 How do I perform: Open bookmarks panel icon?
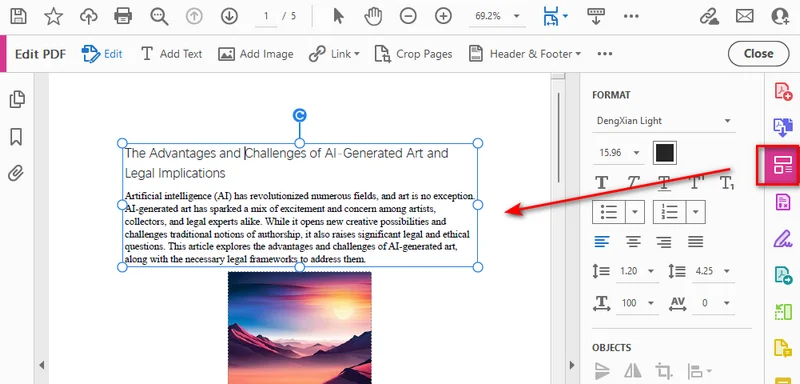pyautogui.click(x=16, y=137)
